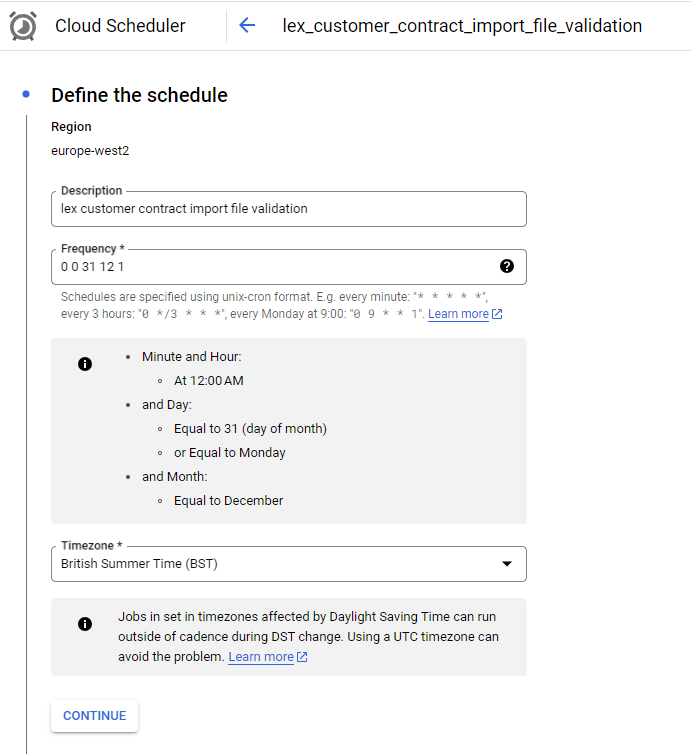Click the Define the schedule section heading

click(x=139, y=95)
